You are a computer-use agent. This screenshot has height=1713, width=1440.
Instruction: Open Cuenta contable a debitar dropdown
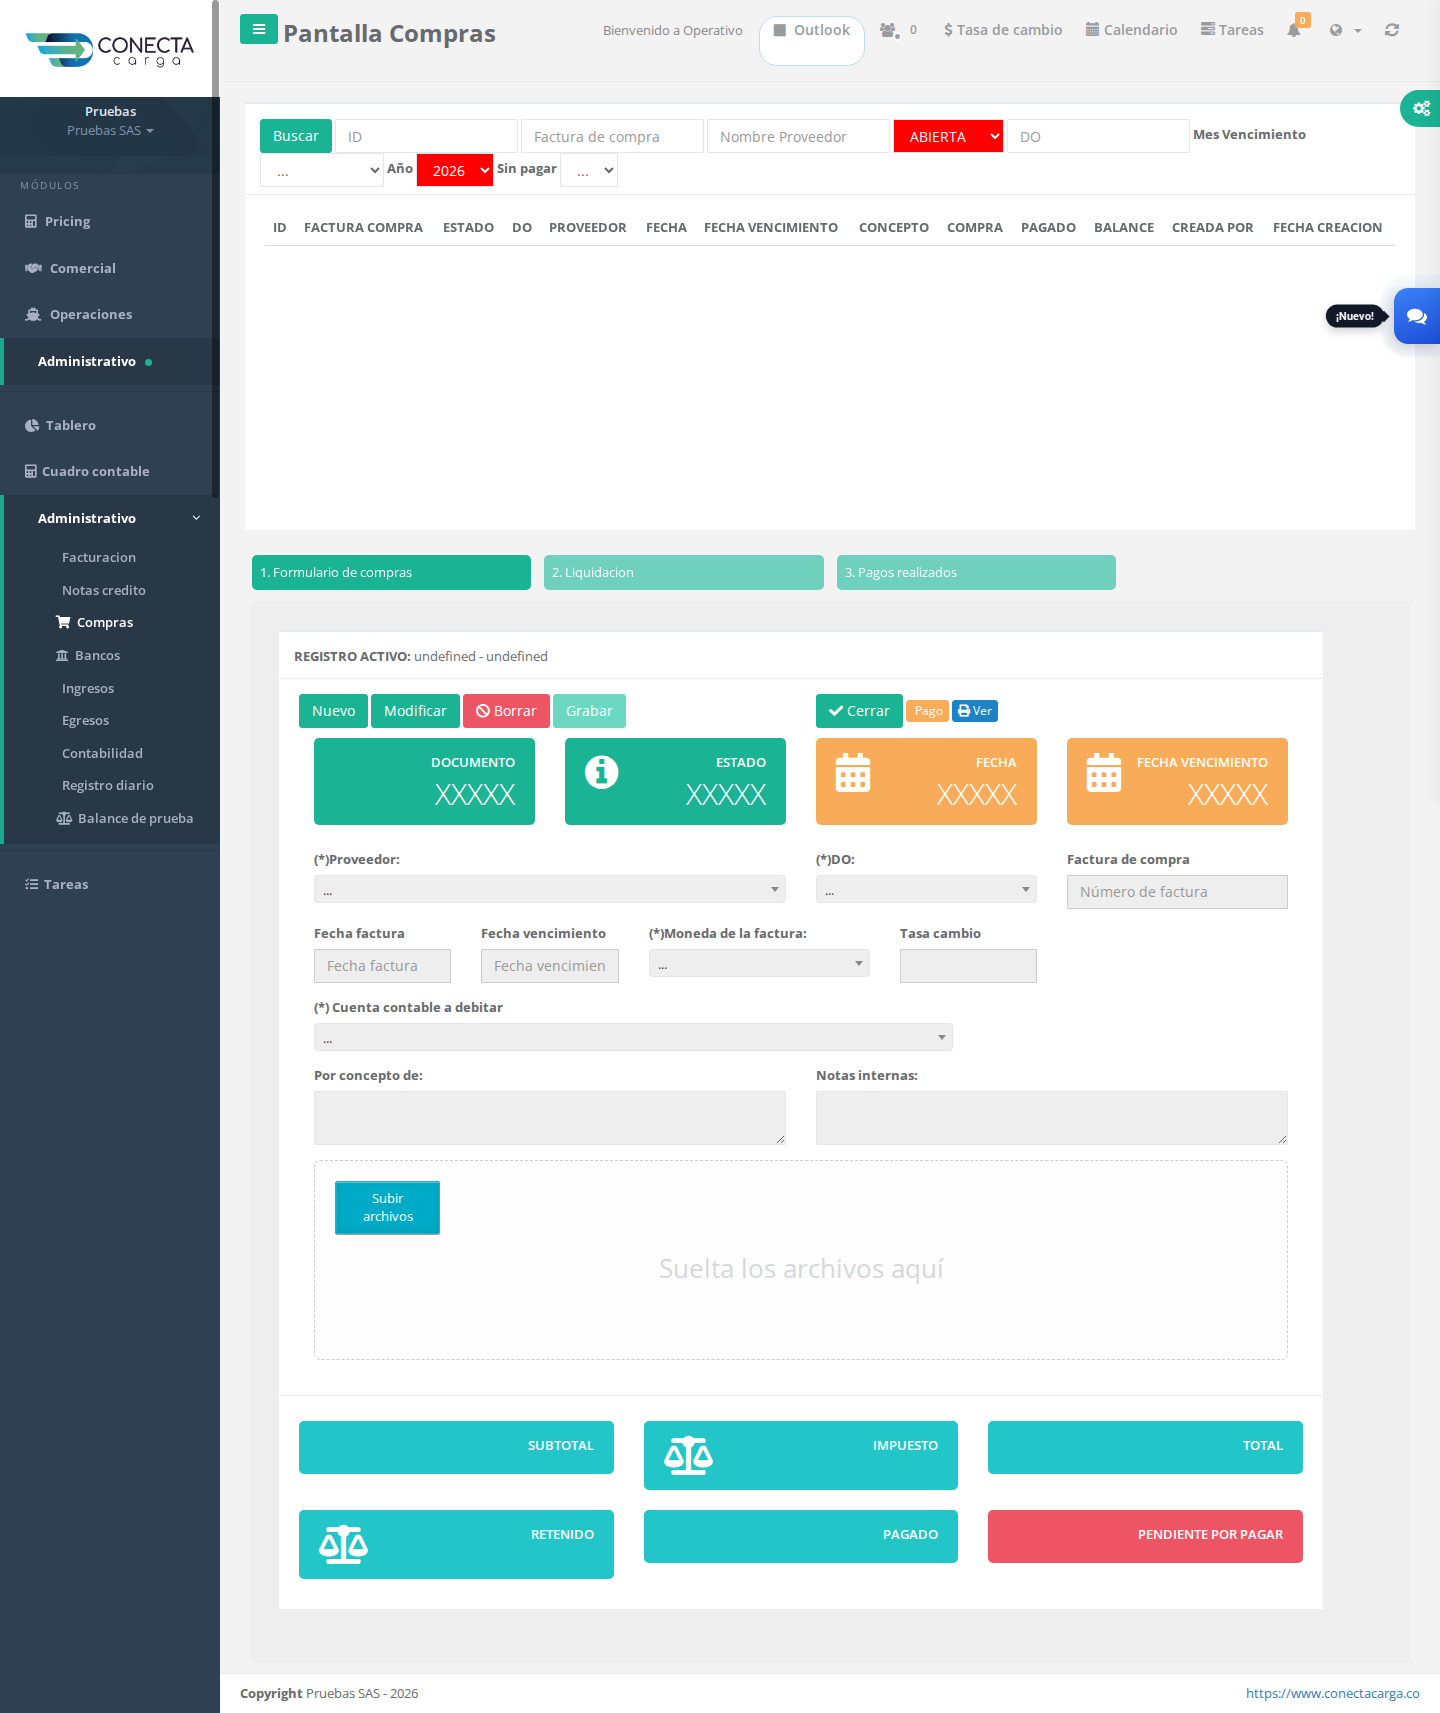pos(633,1037)
